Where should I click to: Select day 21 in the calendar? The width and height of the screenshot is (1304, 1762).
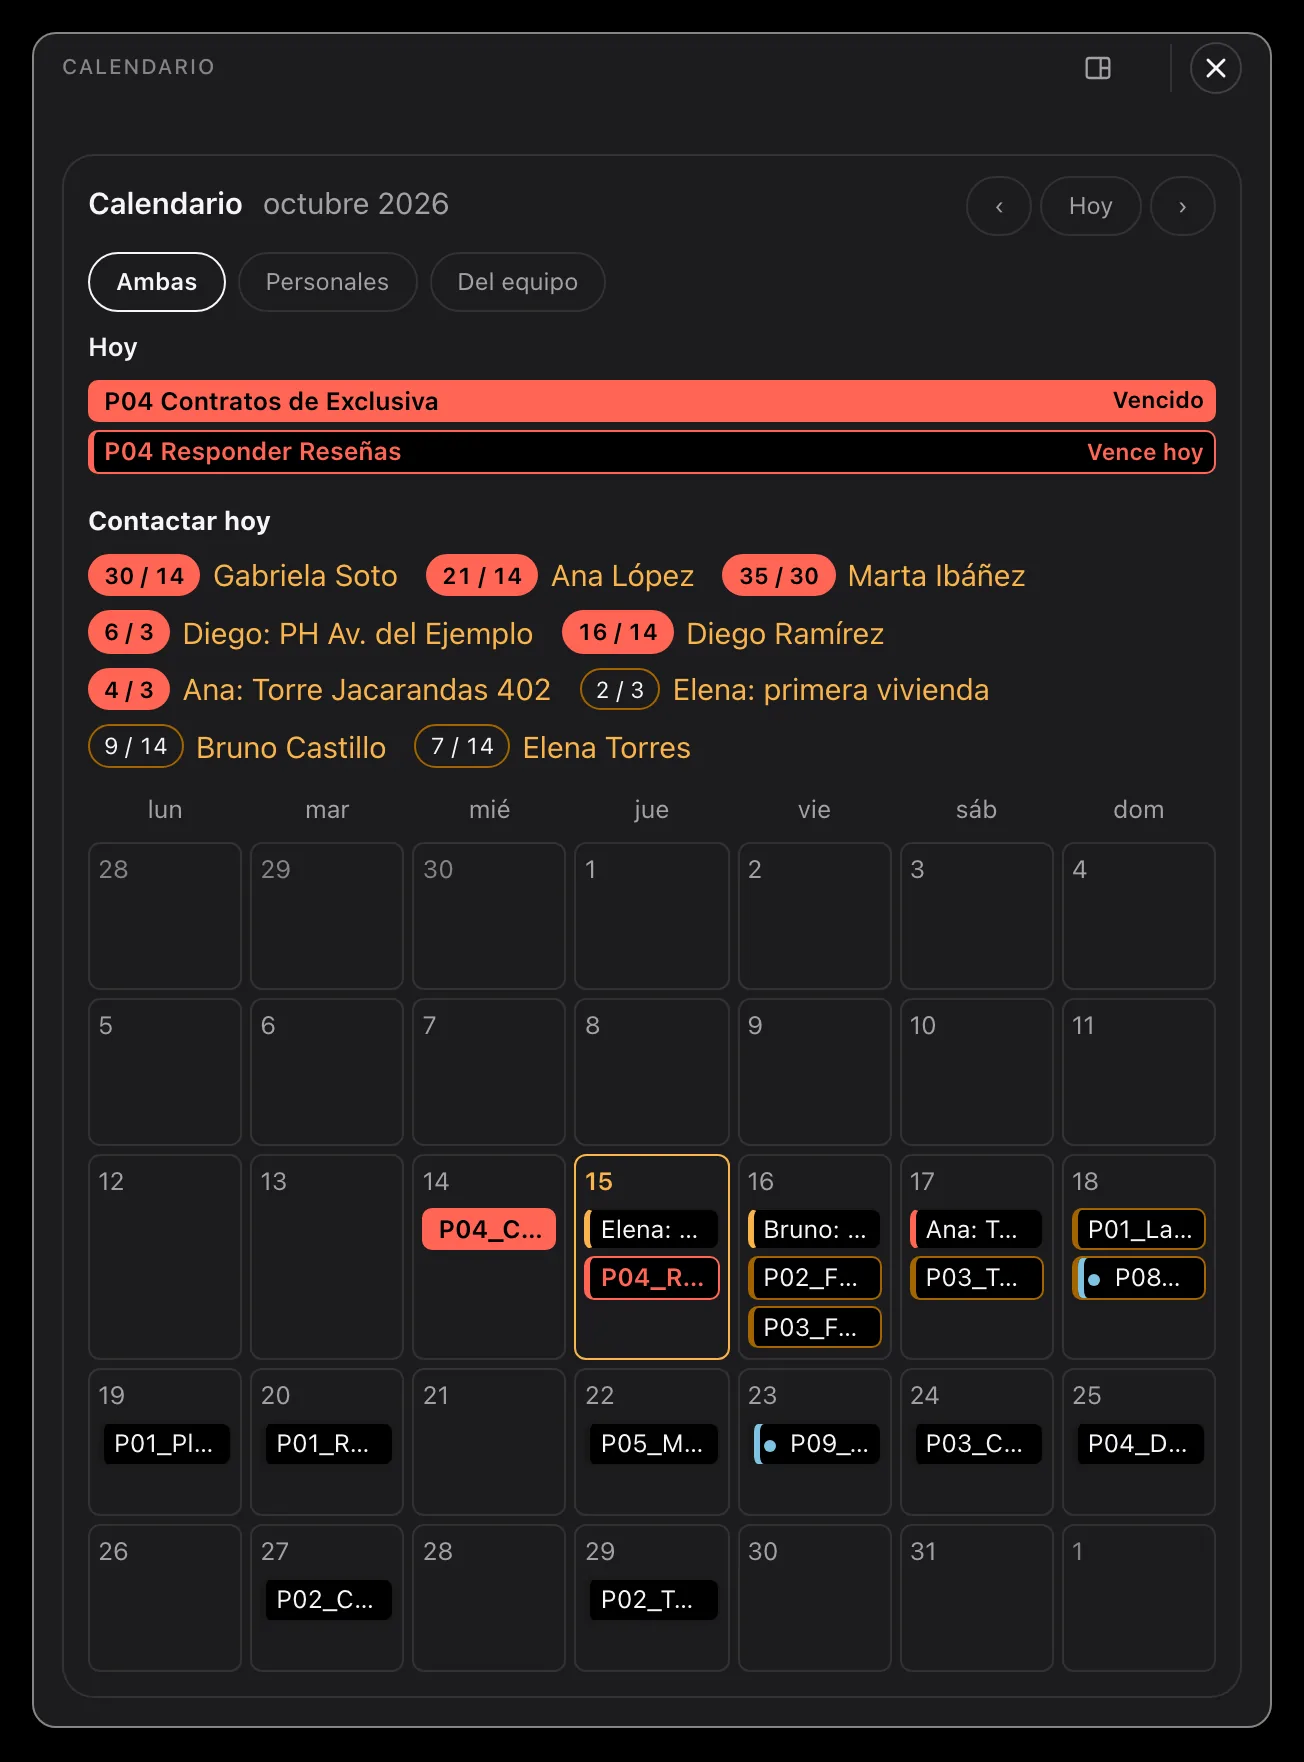pyautogui.click(x=489, y=1442)
